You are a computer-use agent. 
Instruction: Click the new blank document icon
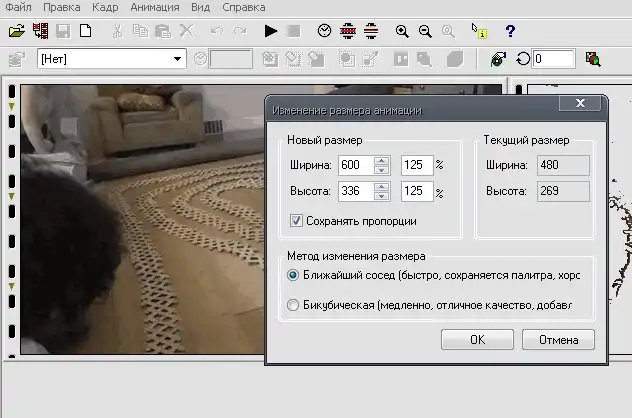click(86, 32)
